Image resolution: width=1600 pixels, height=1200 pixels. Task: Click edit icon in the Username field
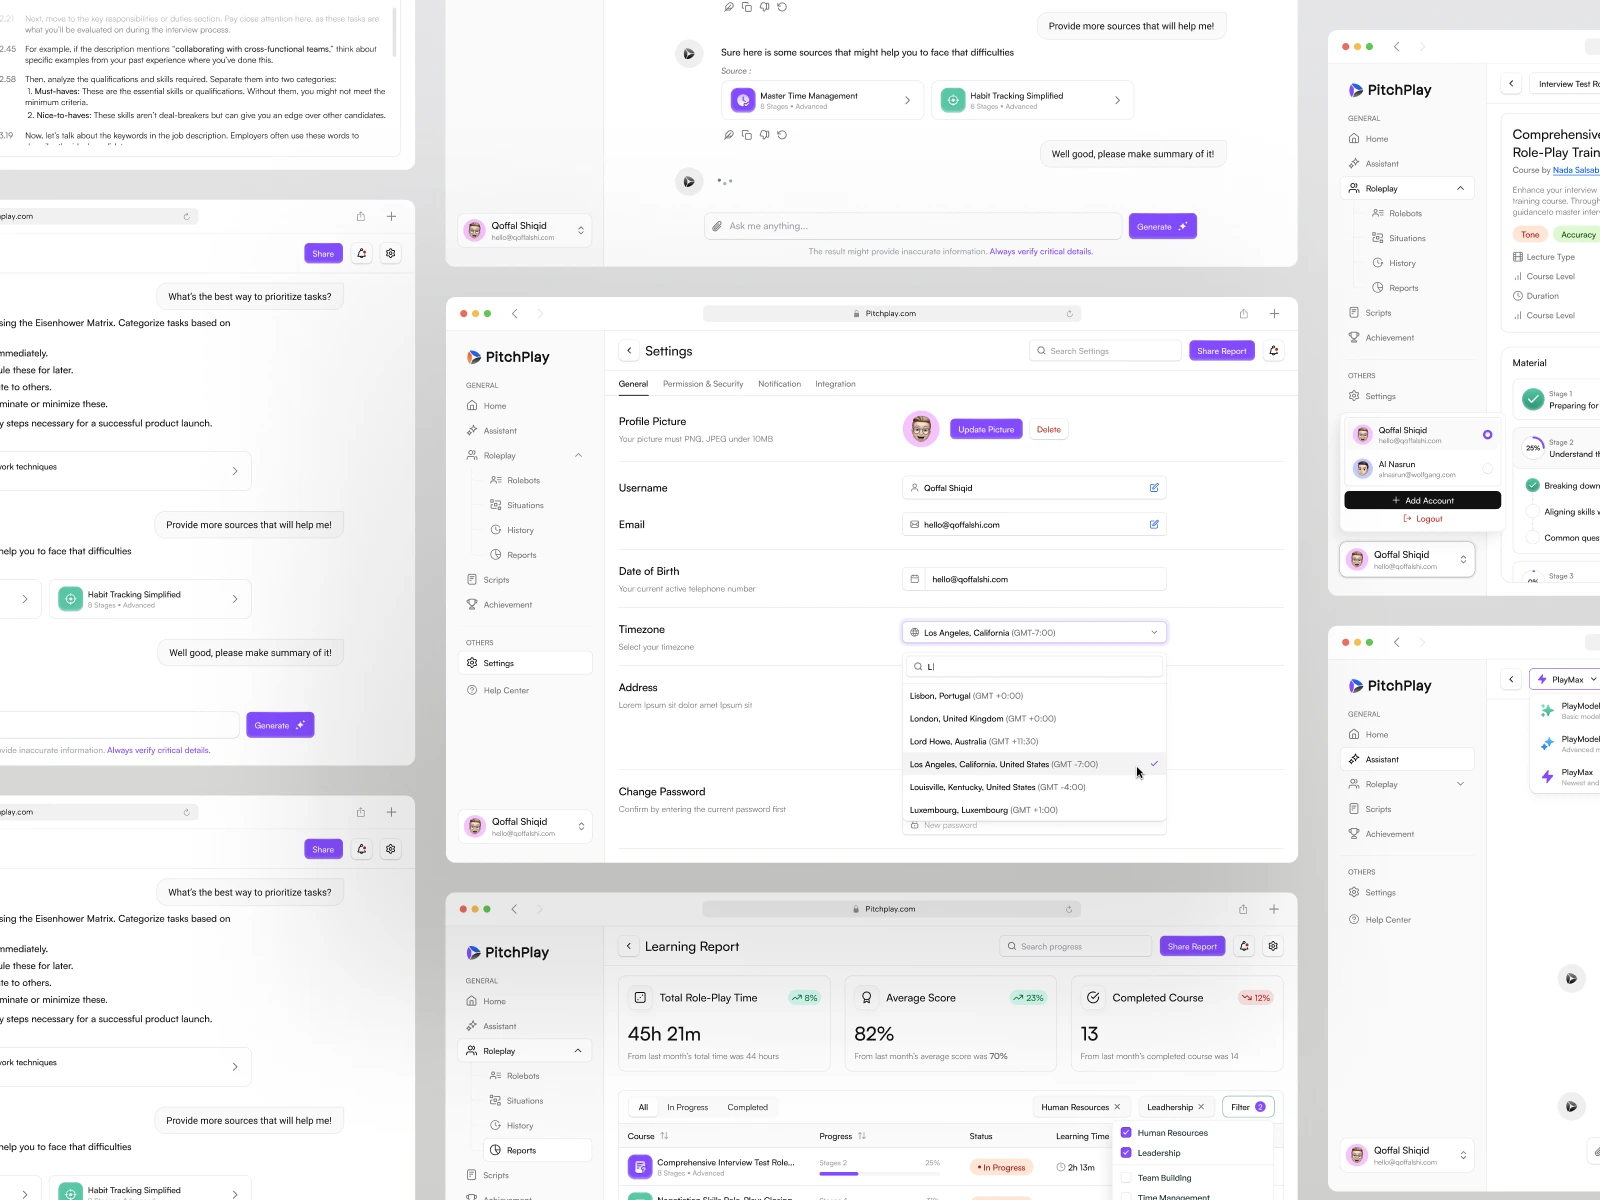click(x=1154, y=488)
